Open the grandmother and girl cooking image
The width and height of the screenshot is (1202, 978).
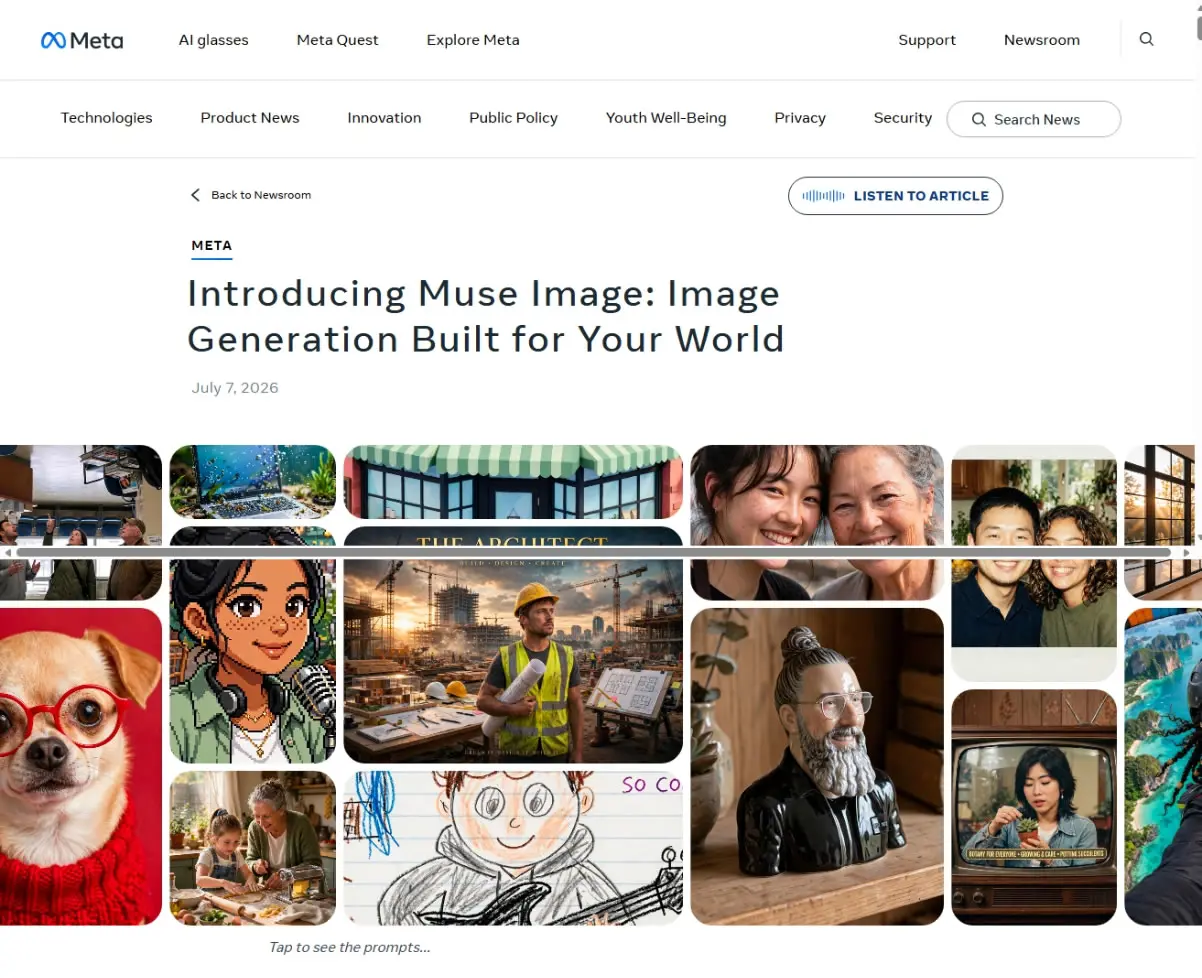coord(253,848)
